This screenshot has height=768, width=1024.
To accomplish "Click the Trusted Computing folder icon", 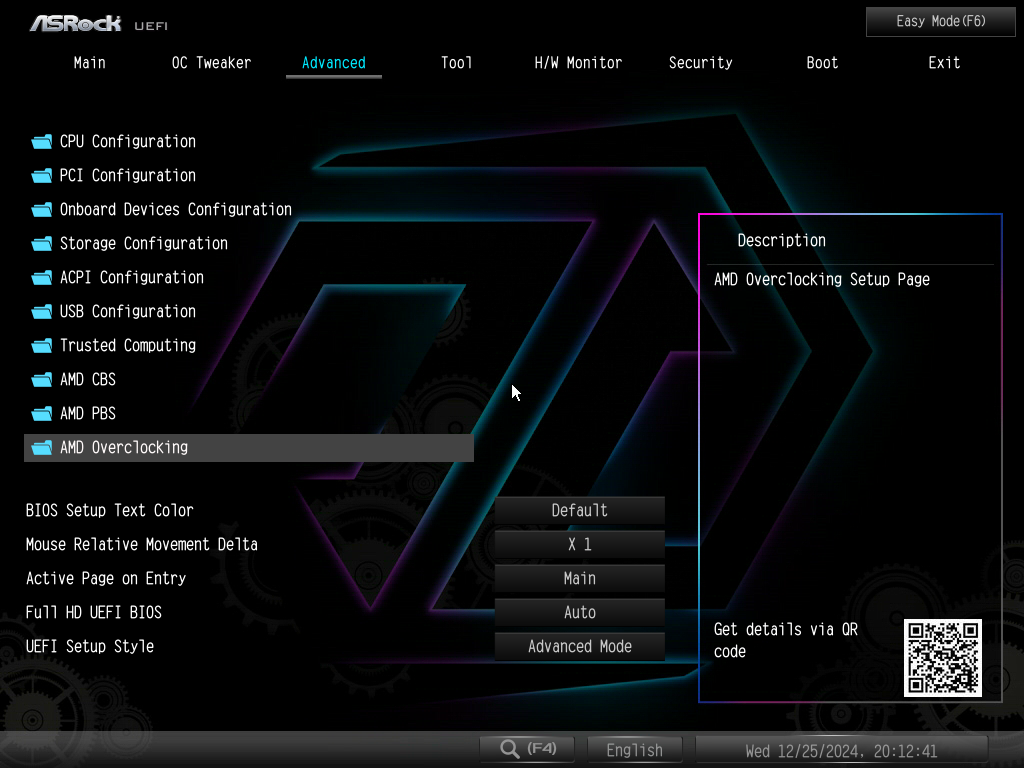I will 42,345.
